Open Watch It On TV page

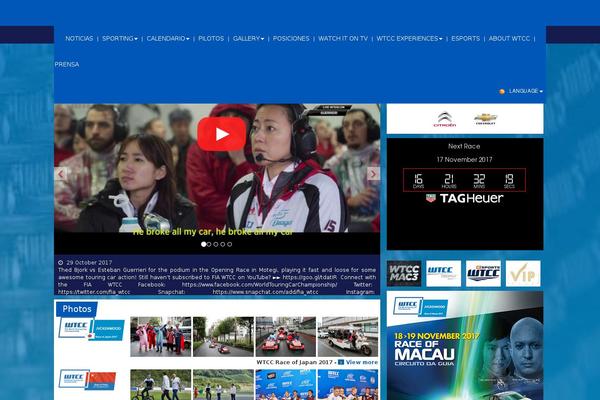pos(343,39)
